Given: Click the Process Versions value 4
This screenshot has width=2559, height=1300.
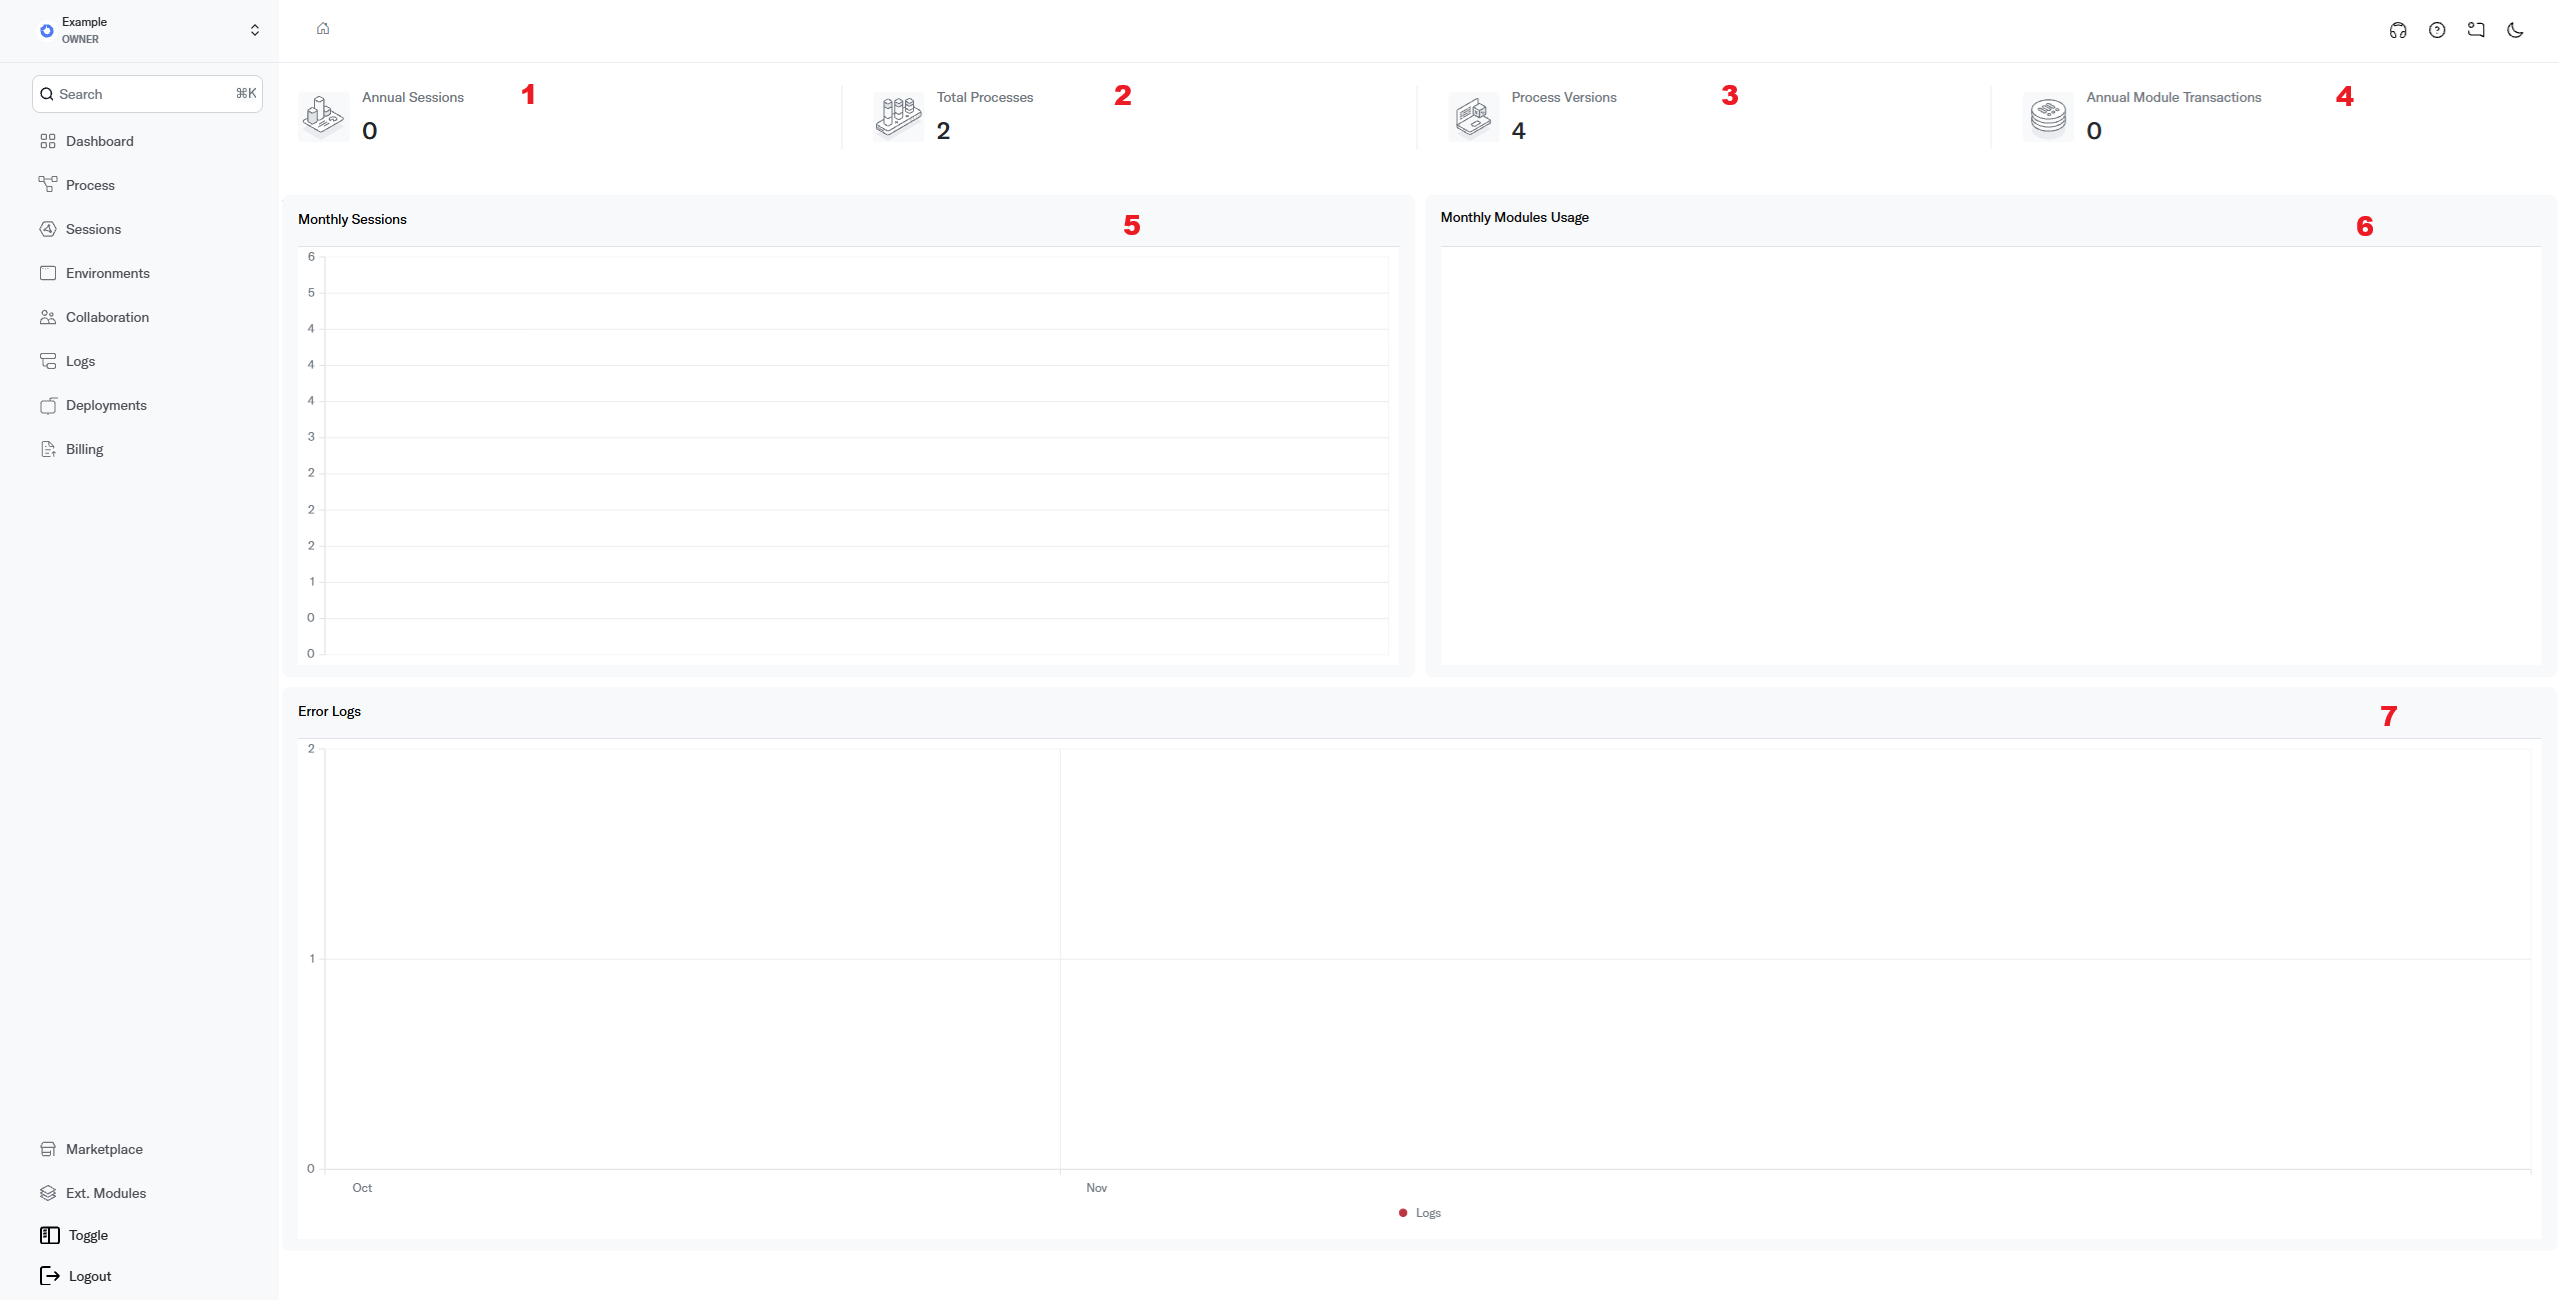Looking at the screenshot, I should tap(1518, 131).
